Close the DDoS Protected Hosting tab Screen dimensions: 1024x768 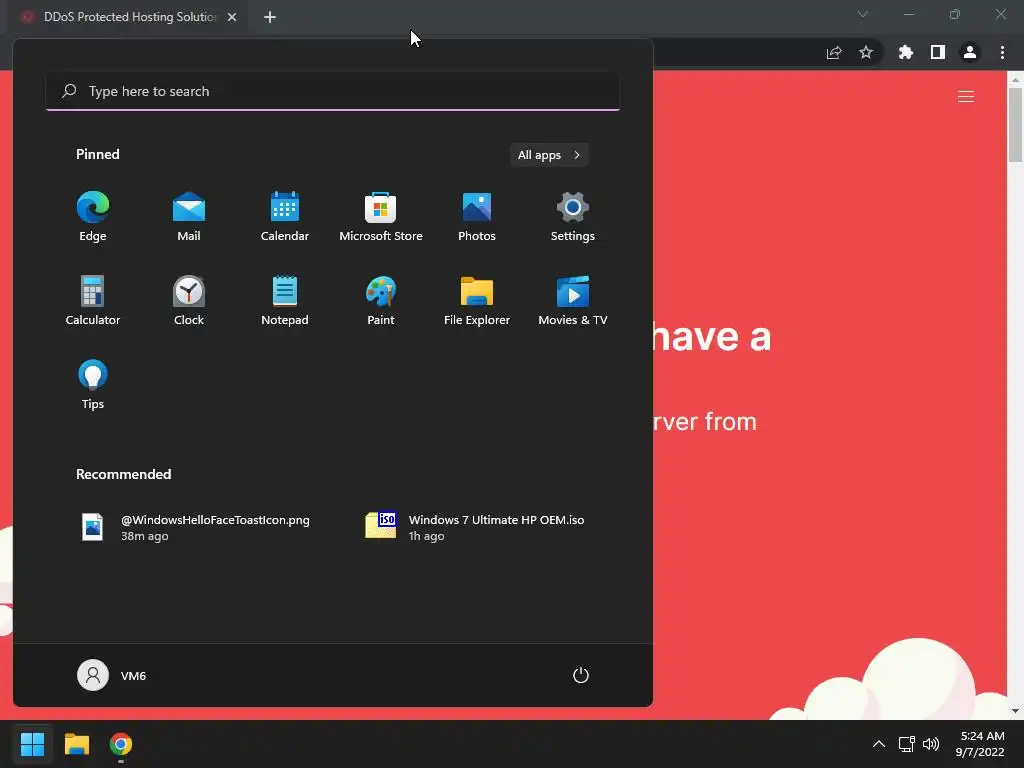coord(232,17)
